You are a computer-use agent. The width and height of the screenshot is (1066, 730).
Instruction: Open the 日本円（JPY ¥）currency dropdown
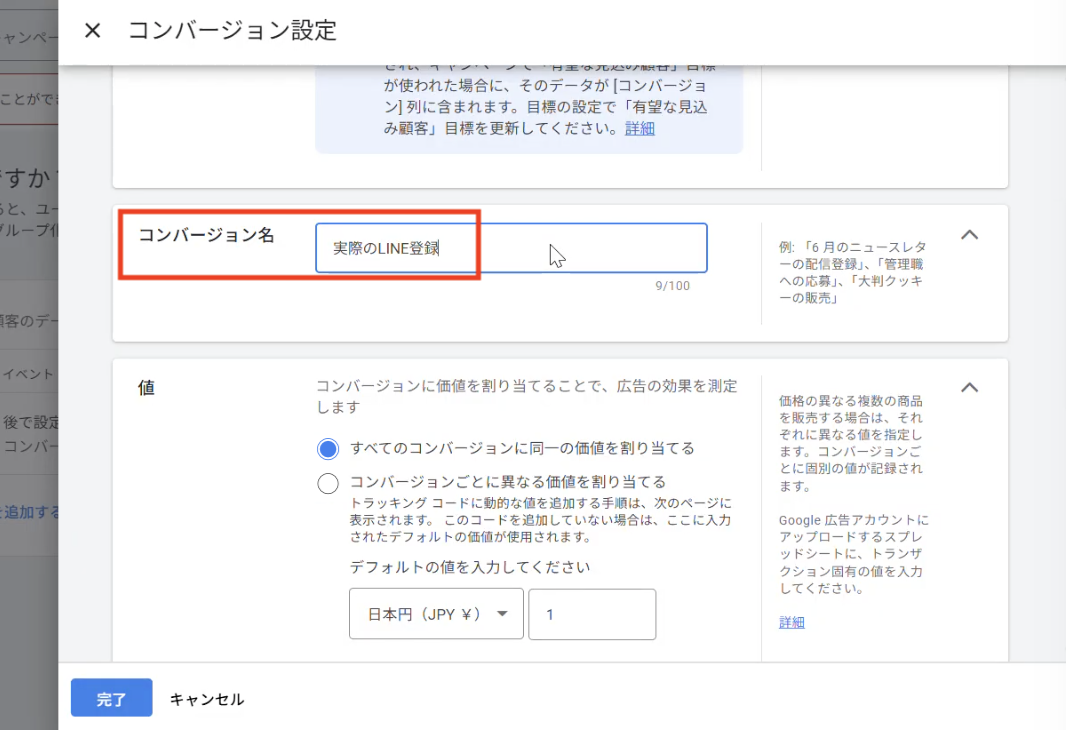[435, 614]
